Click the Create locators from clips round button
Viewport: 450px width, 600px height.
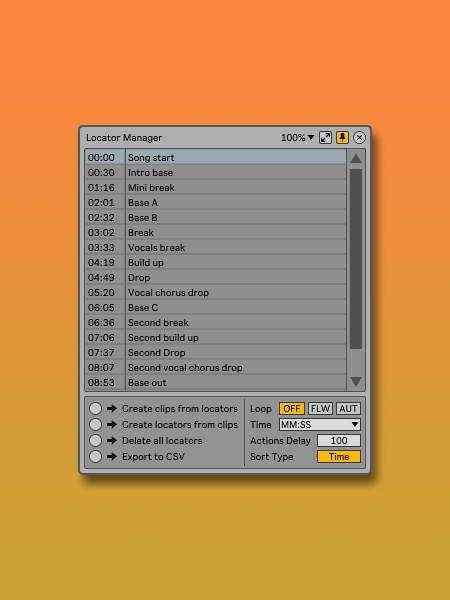click(95, 424)
